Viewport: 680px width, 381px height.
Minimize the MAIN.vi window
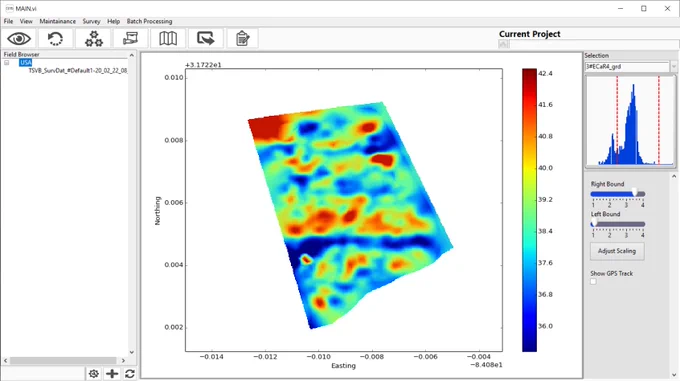coord(621,9)
